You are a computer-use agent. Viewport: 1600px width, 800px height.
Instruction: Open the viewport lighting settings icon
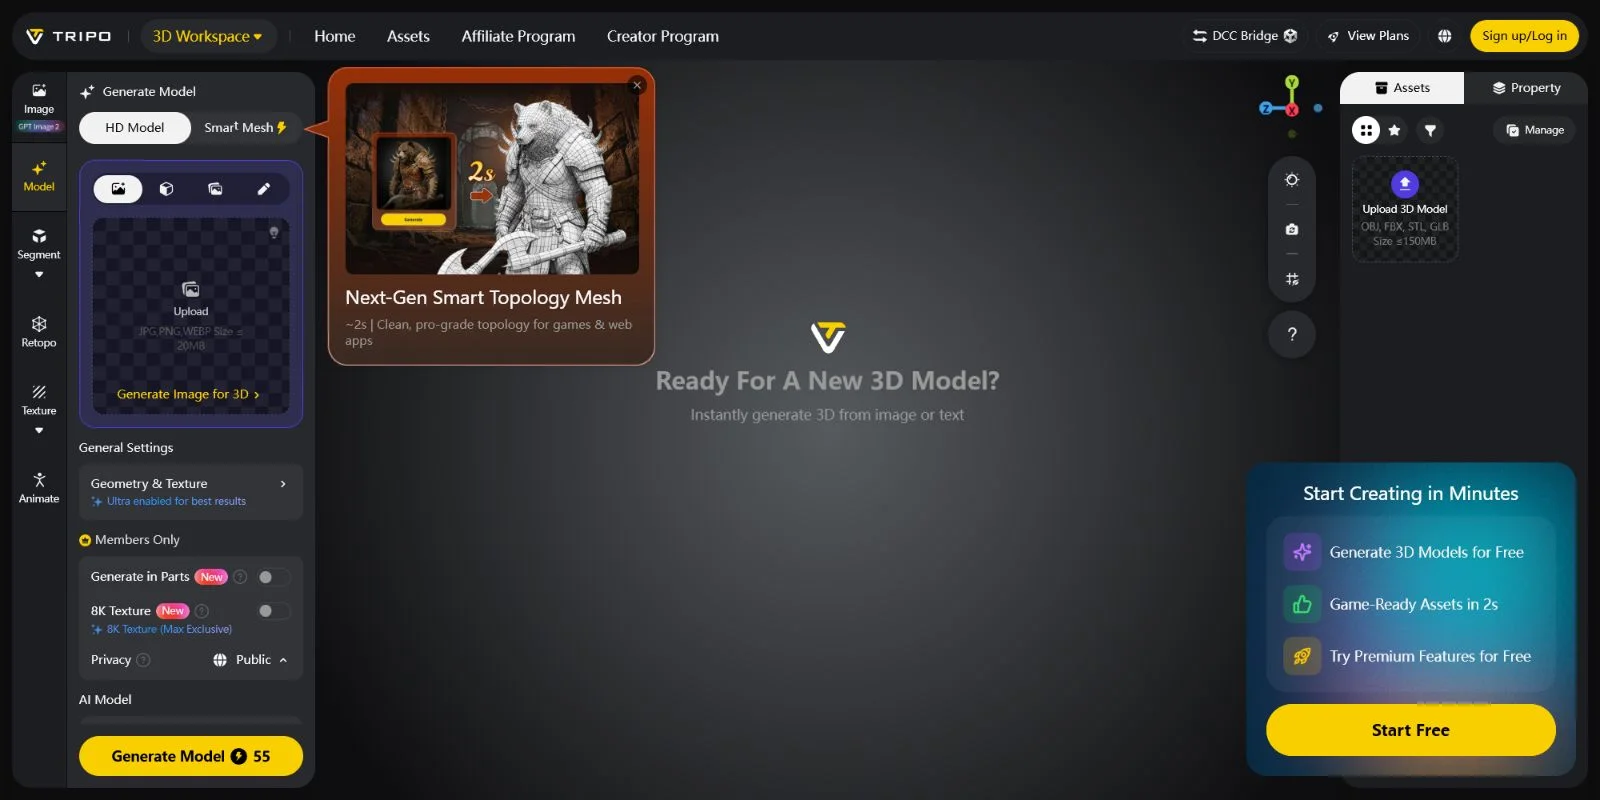pos(1292,180)
